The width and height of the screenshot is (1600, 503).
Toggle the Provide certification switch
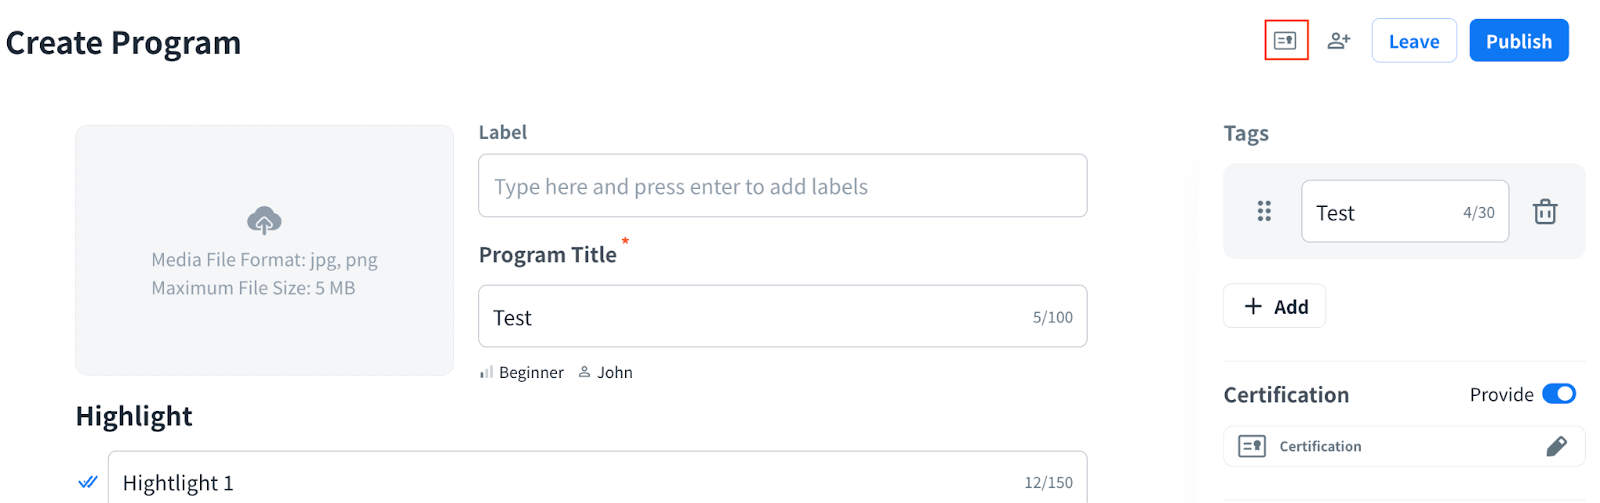pos(1558,394)
